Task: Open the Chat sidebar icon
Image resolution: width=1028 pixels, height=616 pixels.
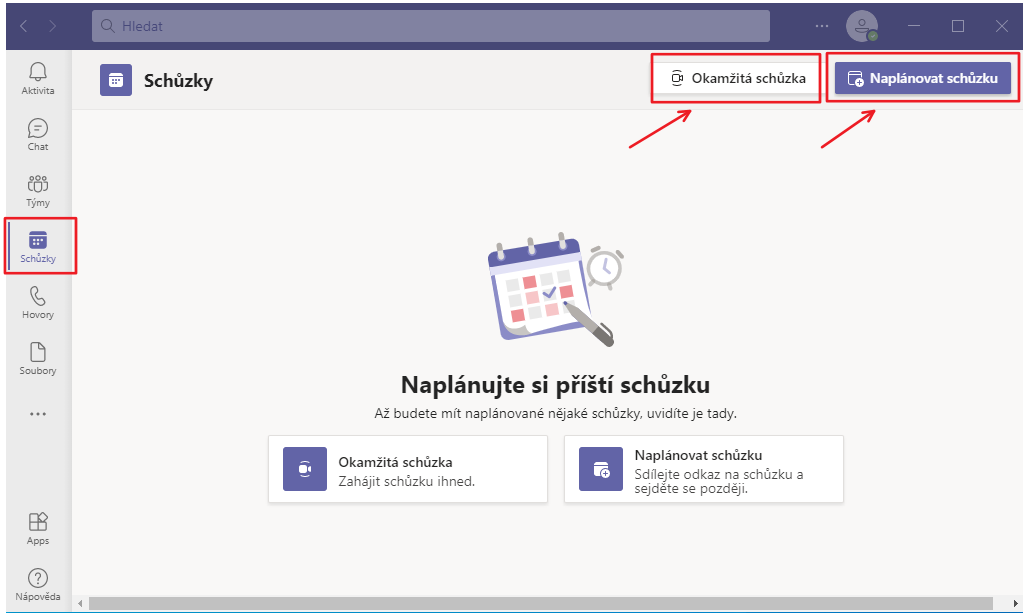Action: click(x=38, y=134)
